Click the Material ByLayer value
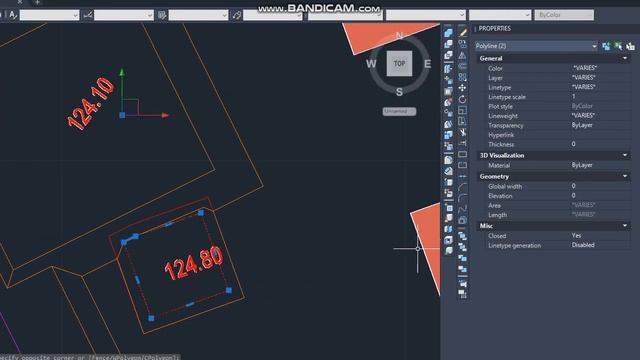 point(582,165)
